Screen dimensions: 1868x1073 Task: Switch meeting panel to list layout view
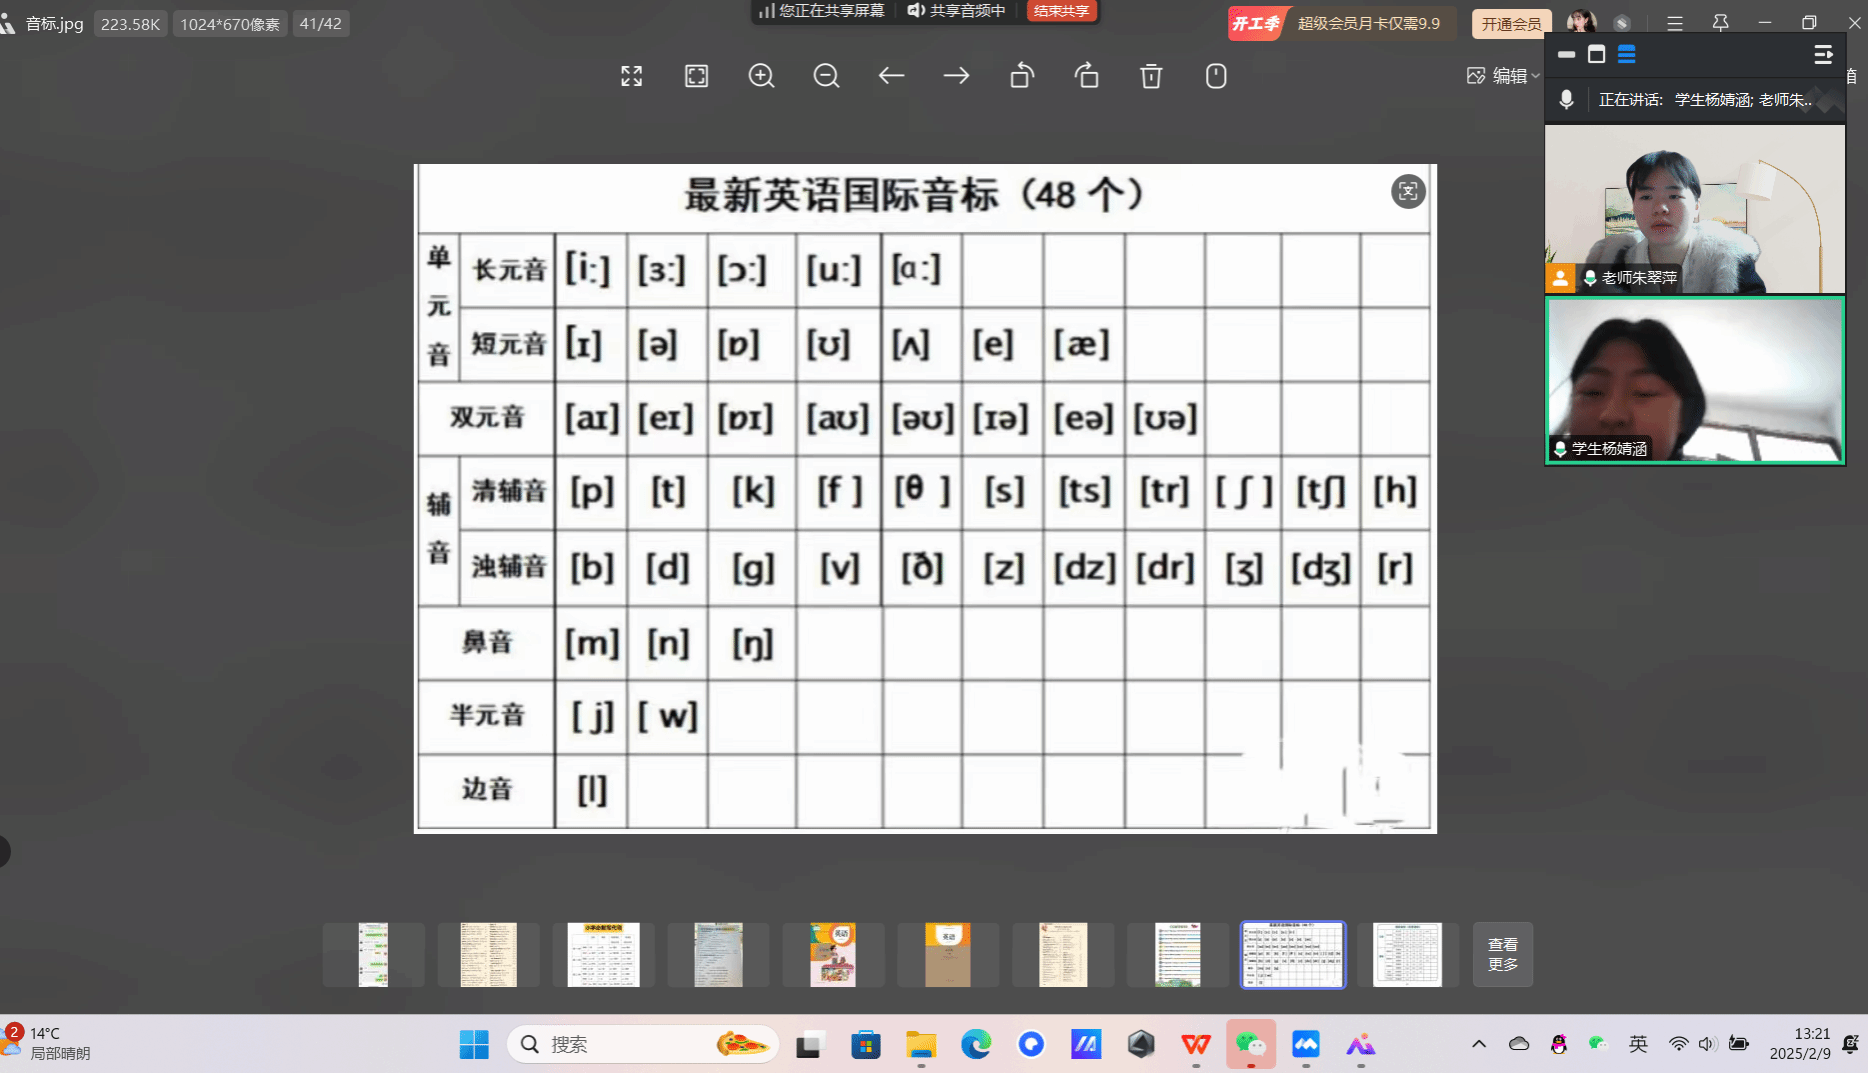pyautogui.click(x=1627, y=55)
